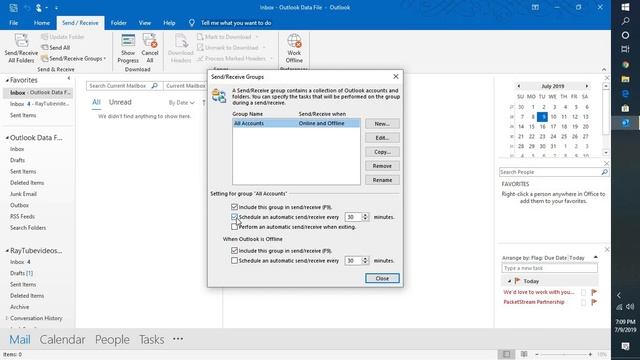Open File Explorer from the taskbar
This screenshot has width=640, height=360.
625,79
